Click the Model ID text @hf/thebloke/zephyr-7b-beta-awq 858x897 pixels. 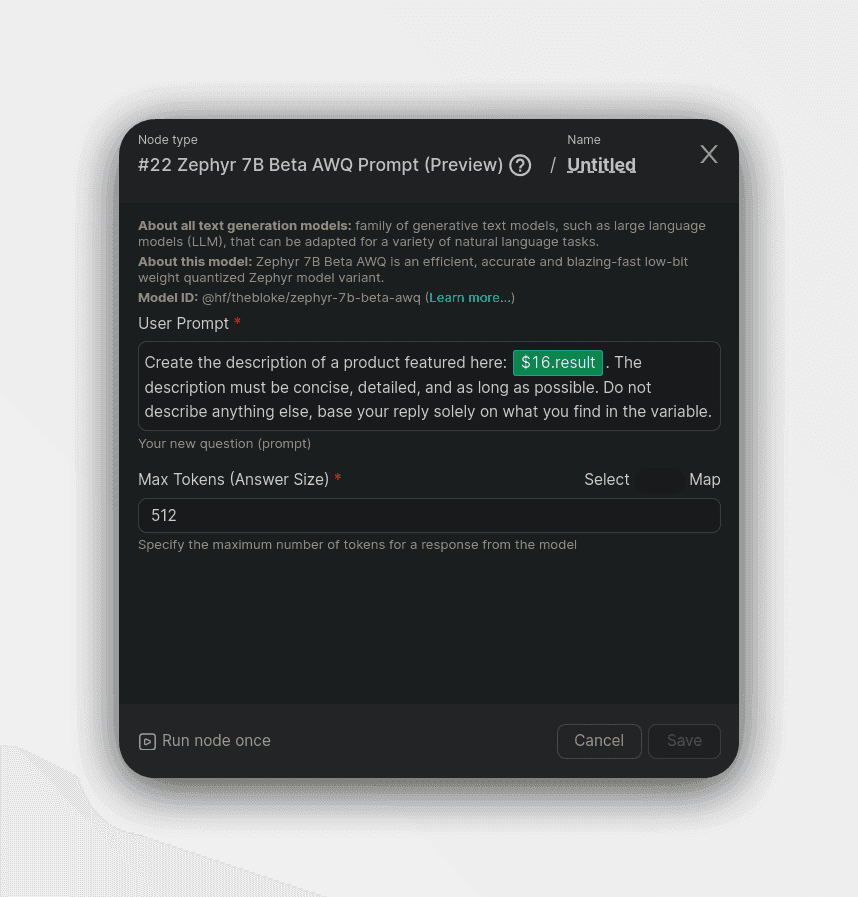click(312, 298)
